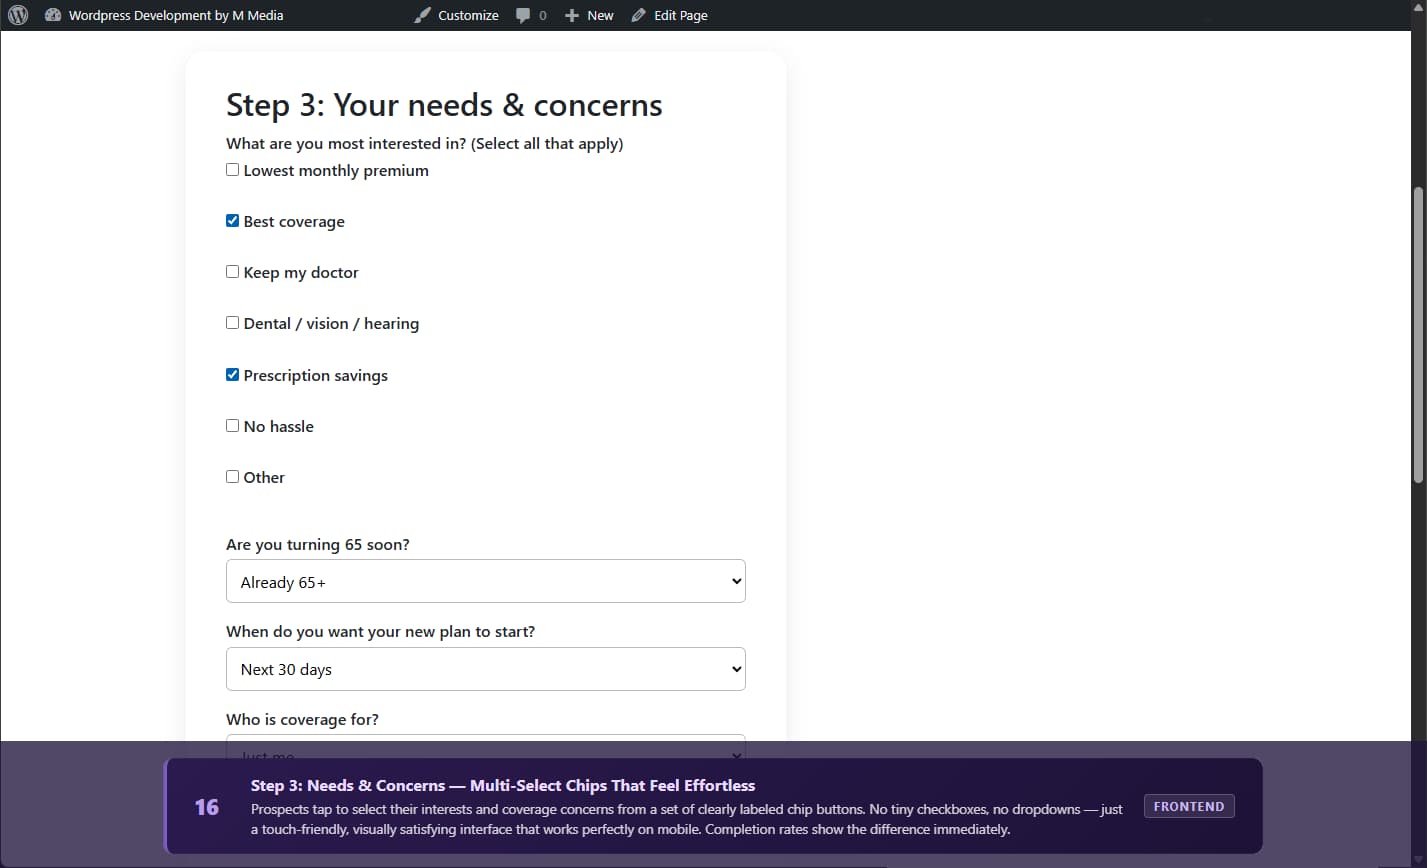Uncheck the Best coverage checkbox
The height and width of the screenshot is (868, 1427).
tap(232, 220)
